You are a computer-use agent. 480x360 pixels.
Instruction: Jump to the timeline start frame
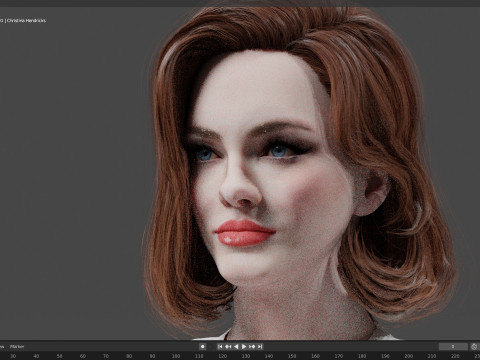click(220, 347)
